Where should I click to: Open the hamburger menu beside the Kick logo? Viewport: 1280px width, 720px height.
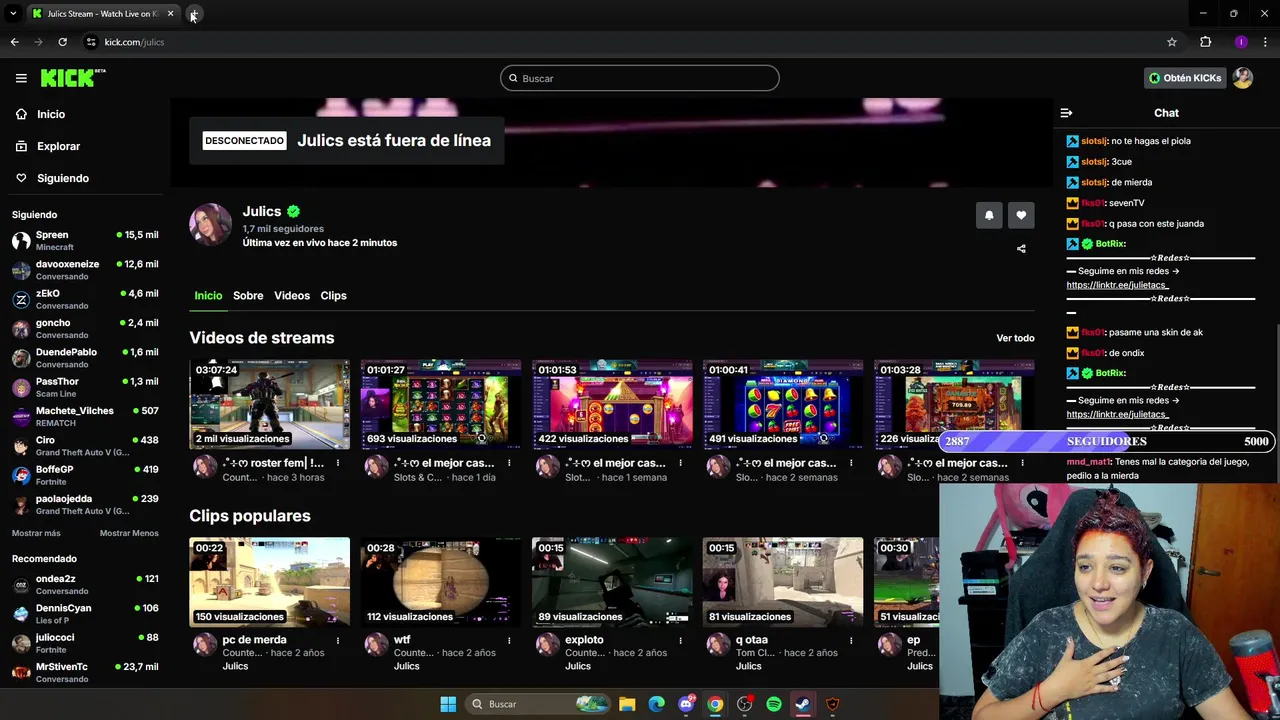tap(21, 78)
